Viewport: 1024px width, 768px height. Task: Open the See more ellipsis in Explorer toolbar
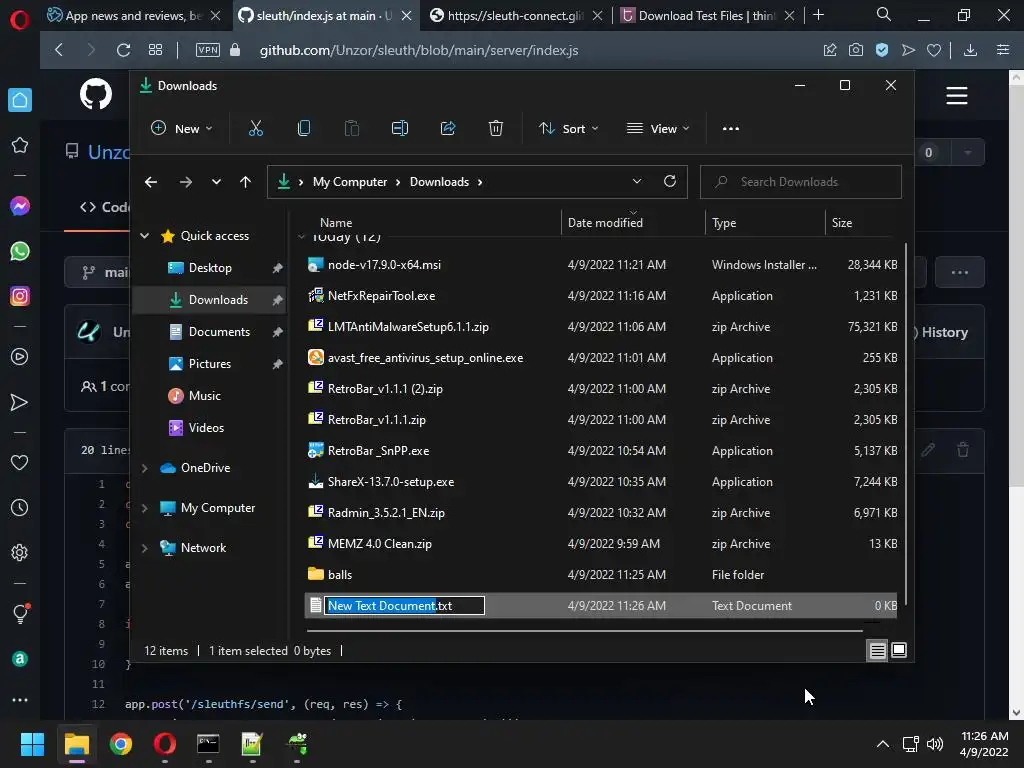click(731, 129)
